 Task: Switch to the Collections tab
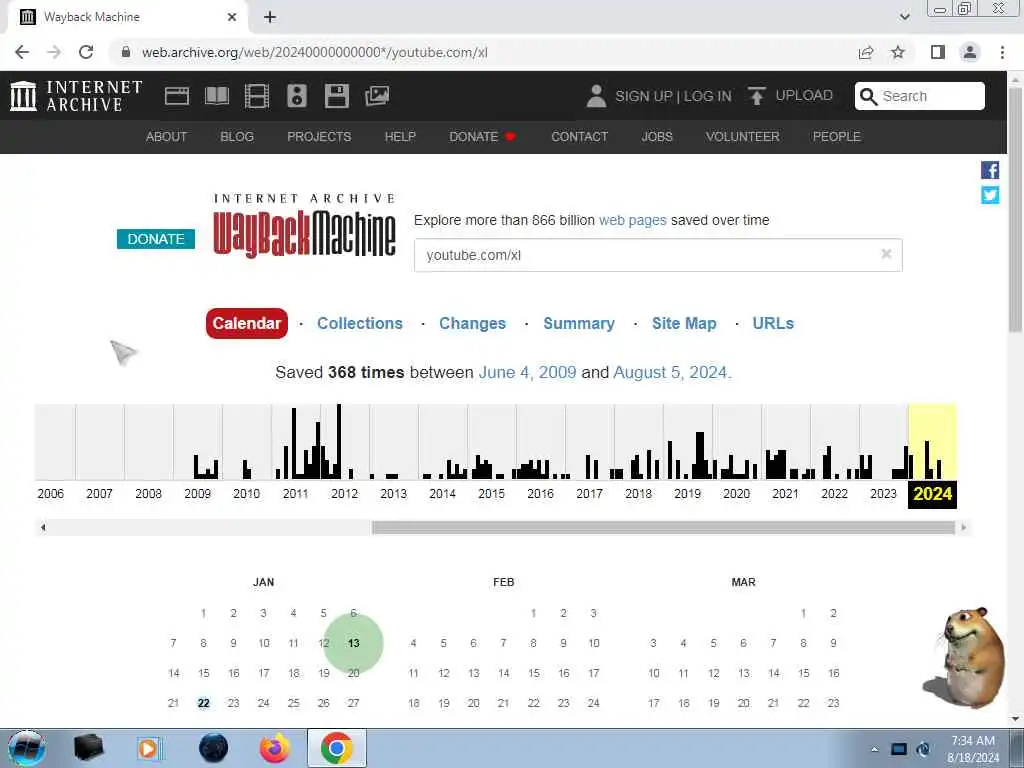(x=360, y=323)
